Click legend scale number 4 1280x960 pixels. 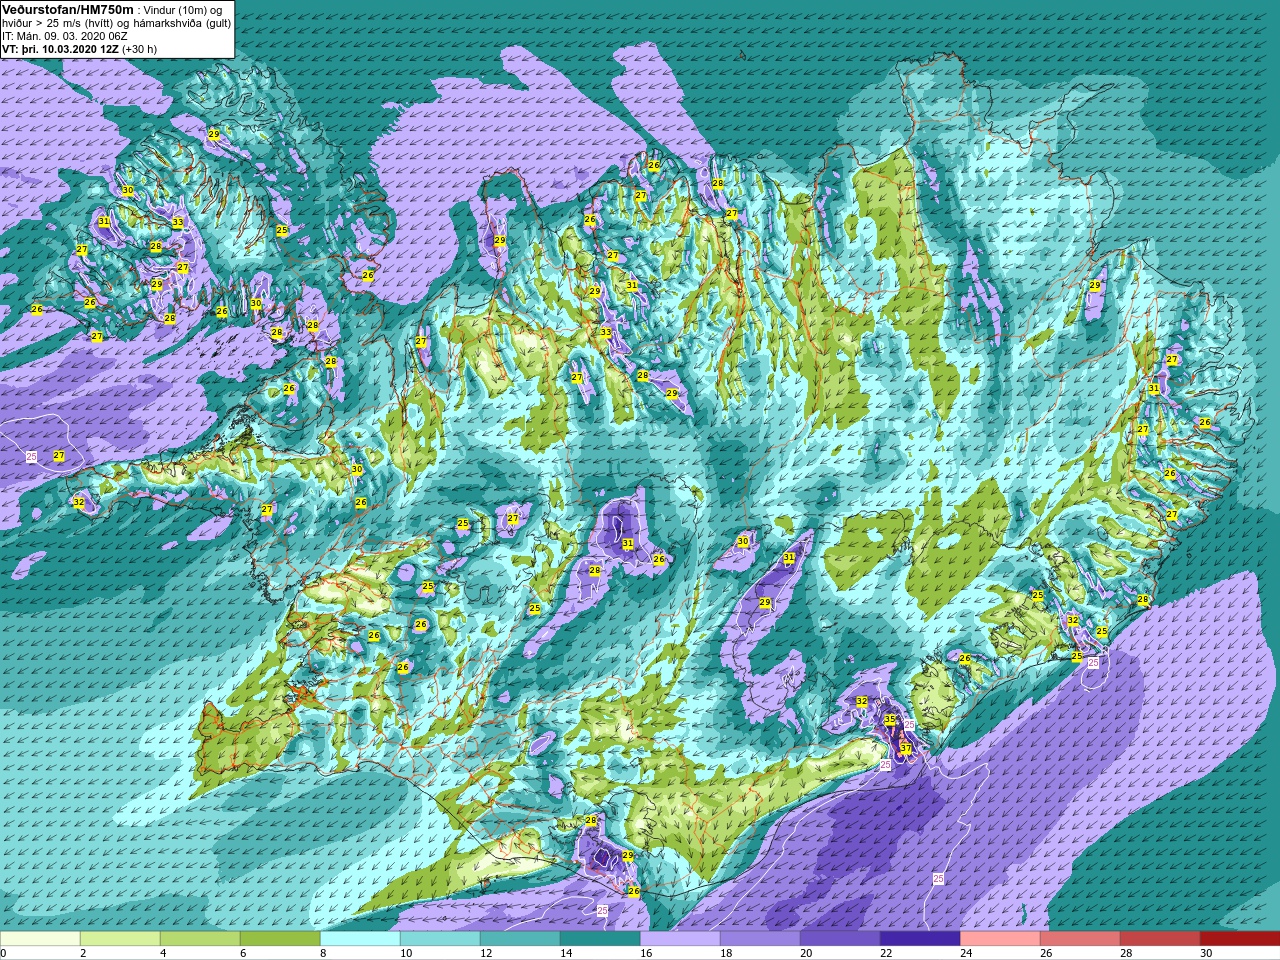click(x=163, y=953)
